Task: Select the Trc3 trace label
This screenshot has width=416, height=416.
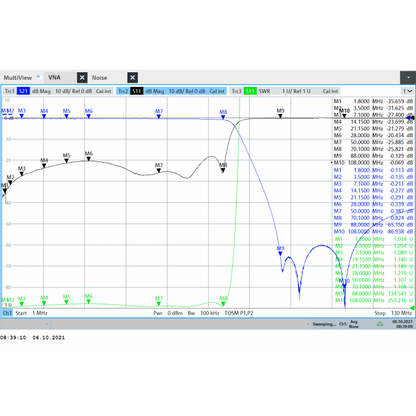Action: 236,91
